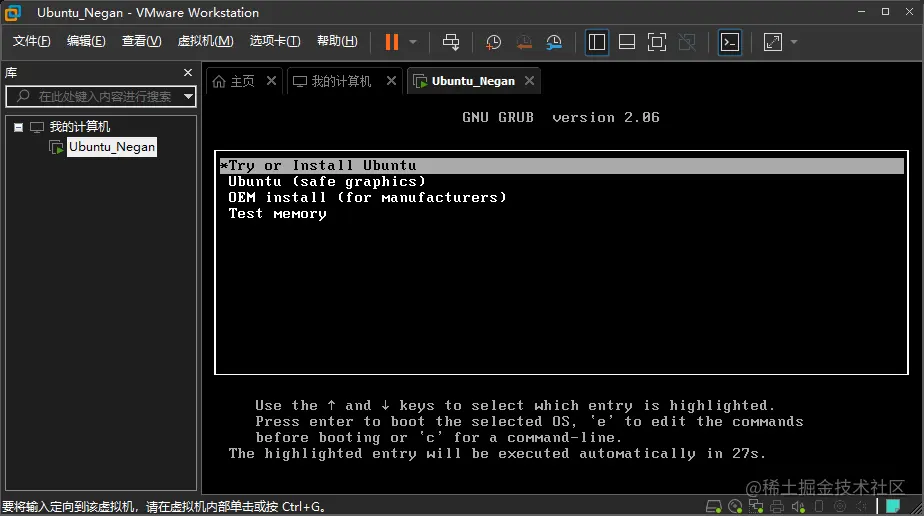
Task: Expand the library search dropdown arrow
Action: (188, 97)
